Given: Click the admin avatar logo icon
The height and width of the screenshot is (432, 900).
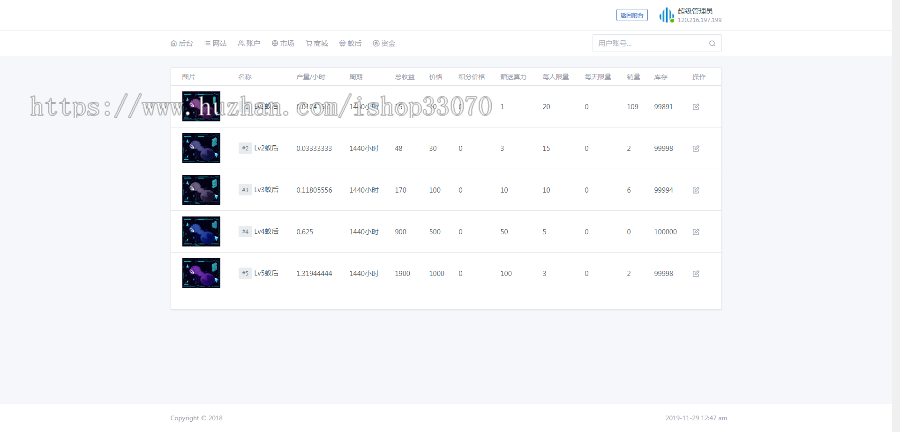Looking at the screenshot, I should (666, 15).
